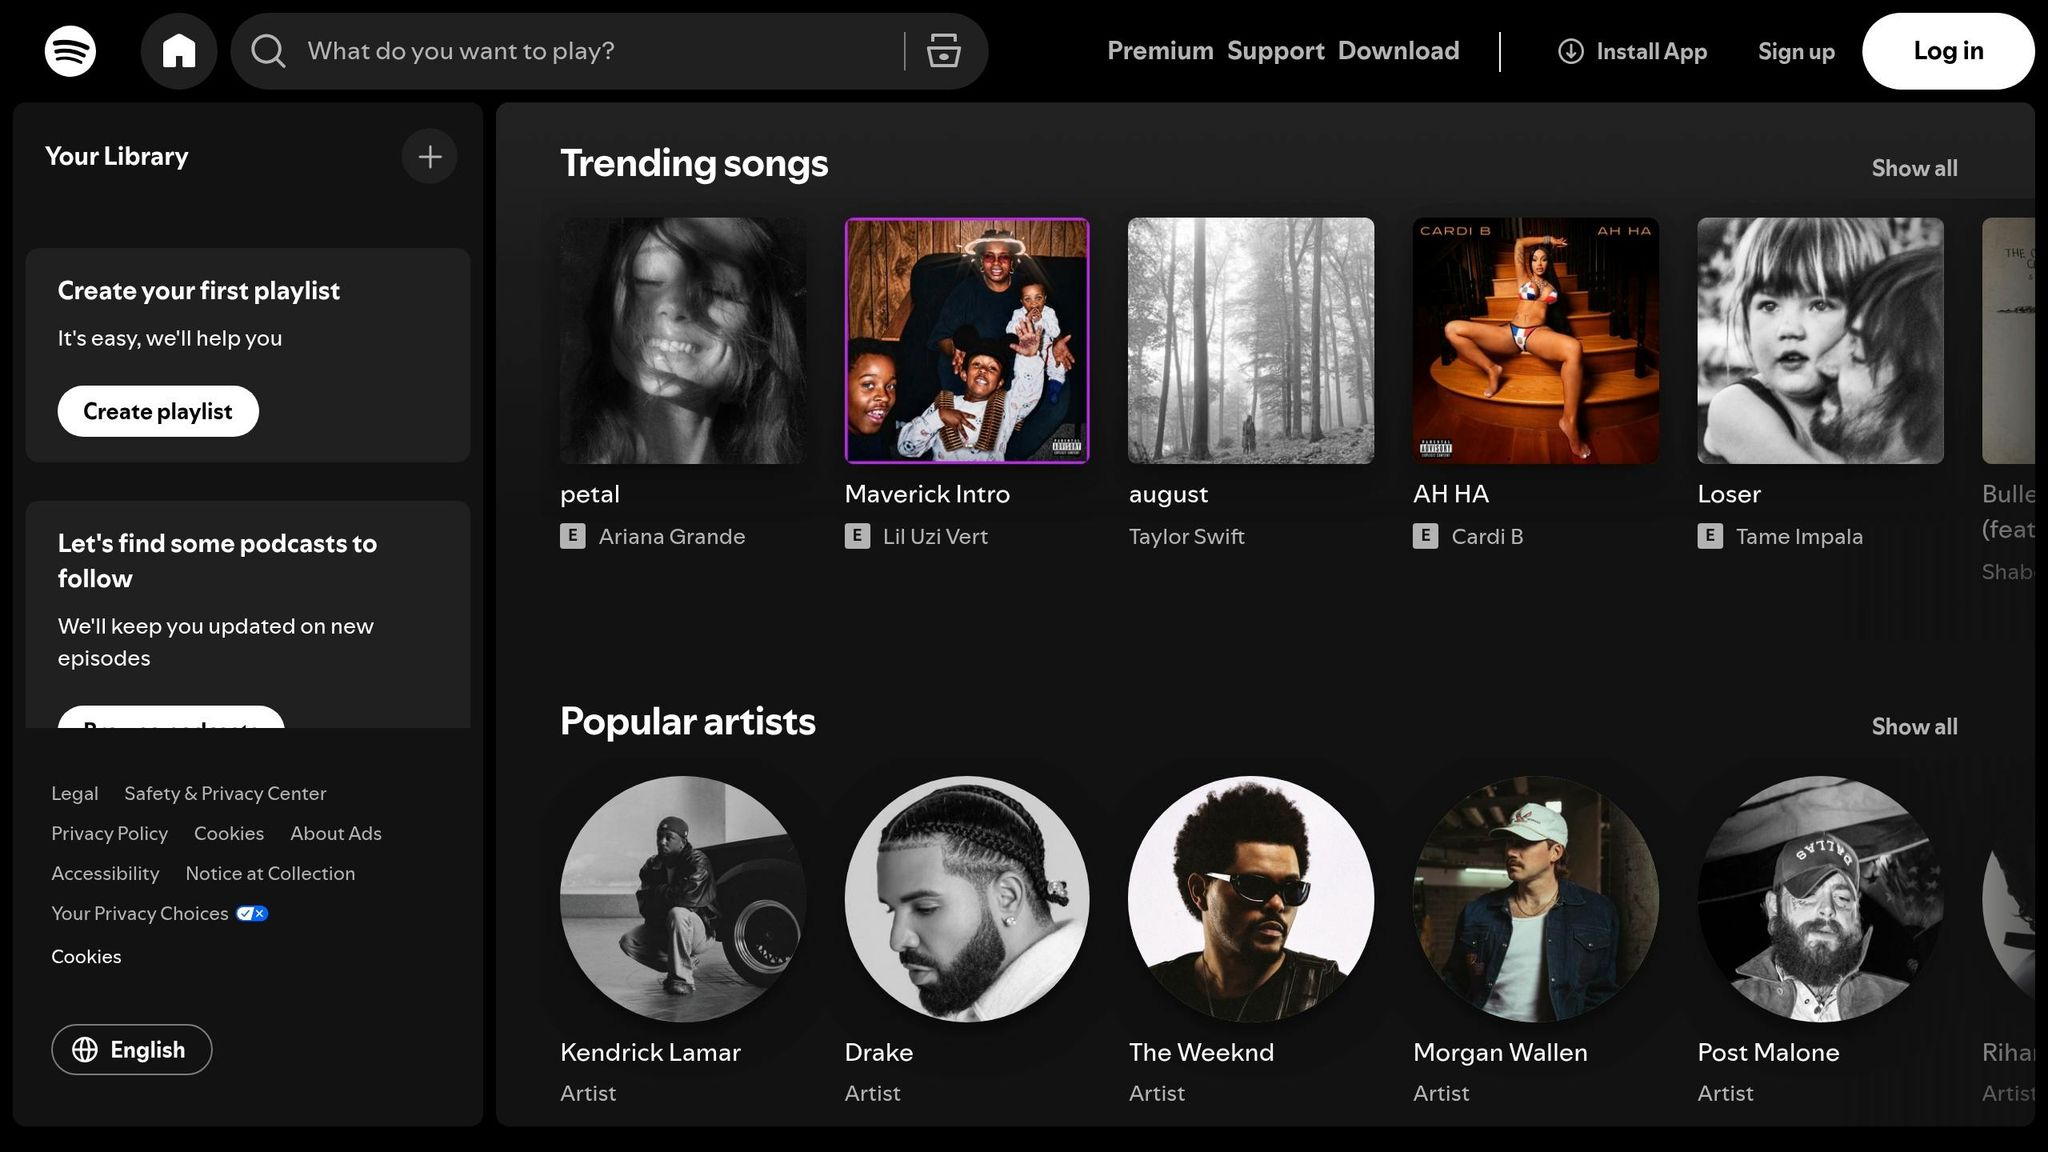The height and width of the screenshot is (1152, 2048).
Task: Open Kendrick Lamar's artist photo
Action: coord(683,899)
